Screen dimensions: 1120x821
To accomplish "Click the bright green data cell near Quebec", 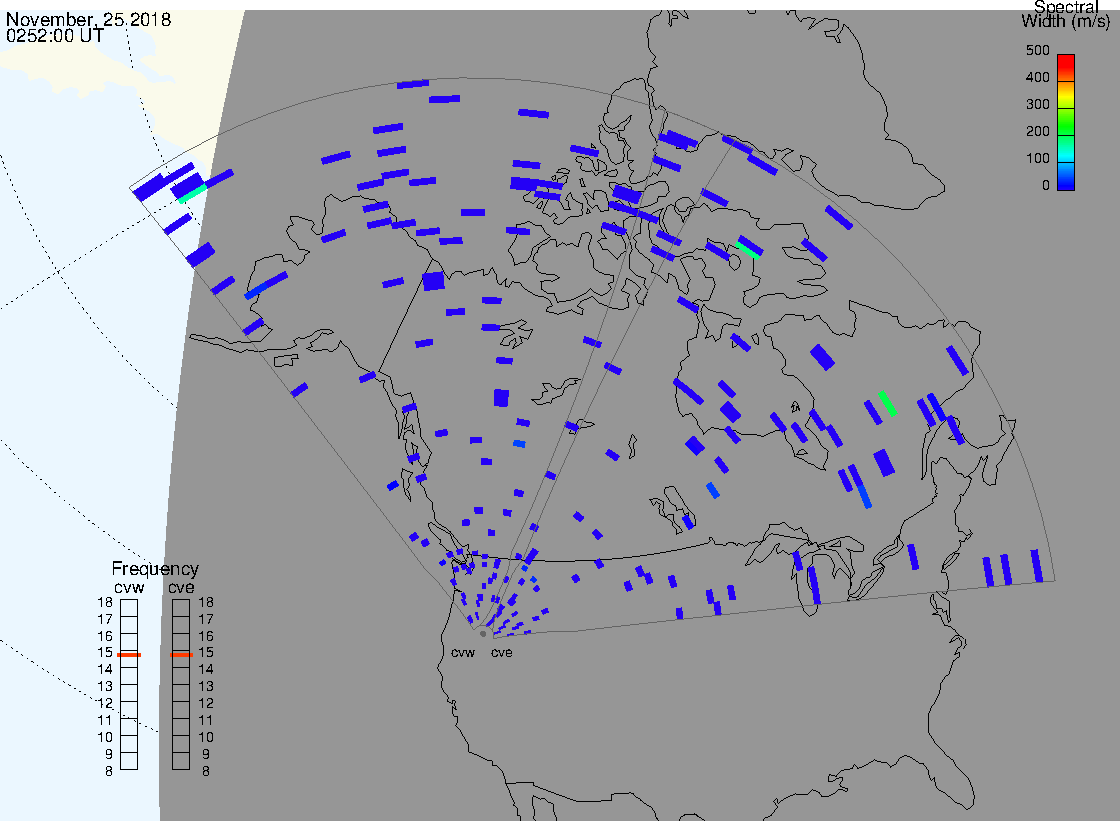I will (x=887, y=403).
